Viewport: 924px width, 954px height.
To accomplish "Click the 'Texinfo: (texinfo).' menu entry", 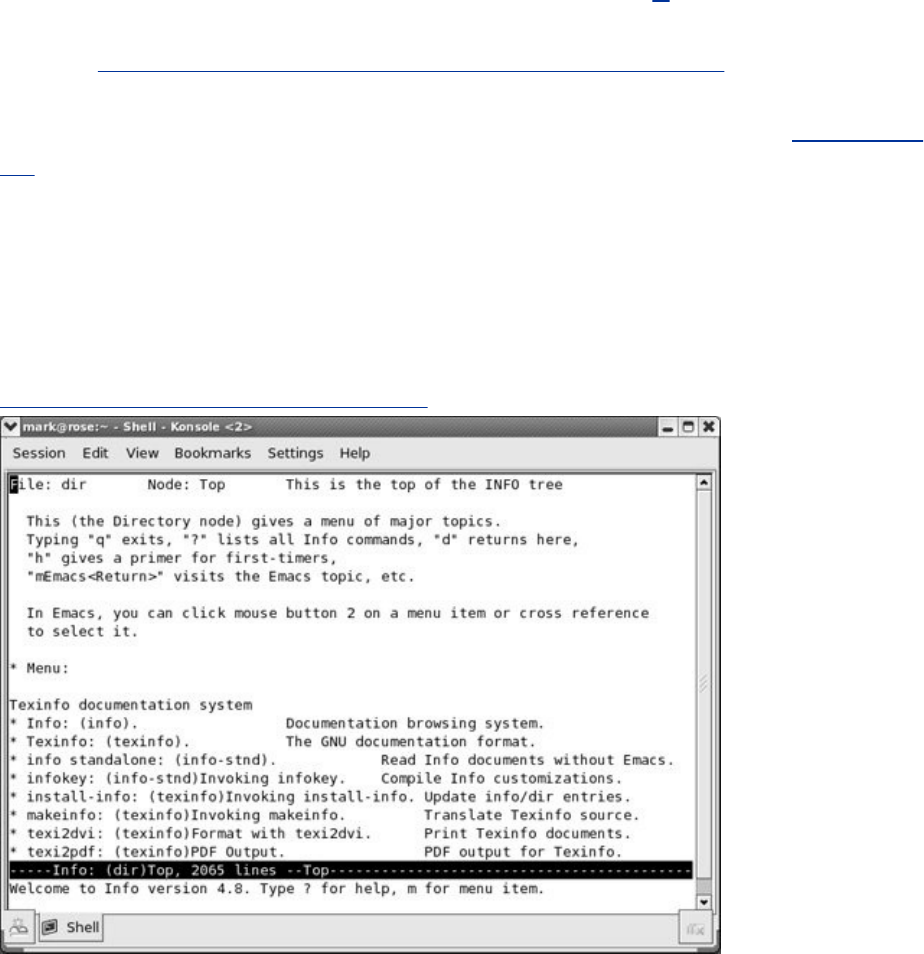I will (100, 742).
